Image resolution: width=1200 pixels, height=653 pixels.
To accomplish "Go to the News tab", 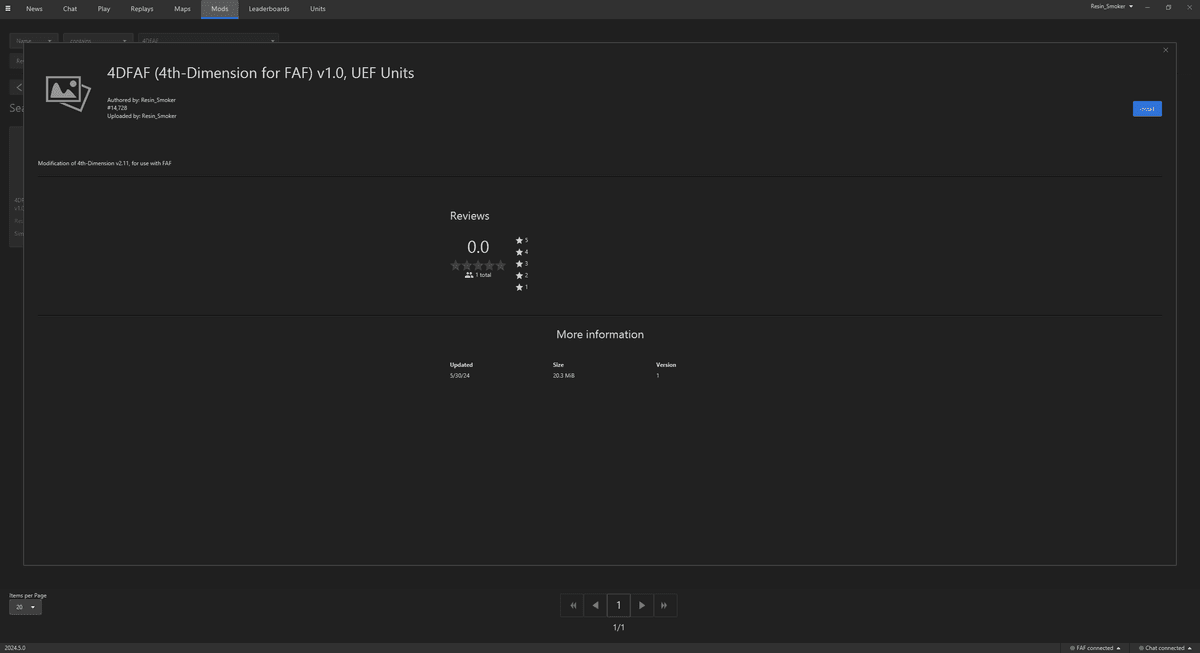I will click(x=34, y=9).
